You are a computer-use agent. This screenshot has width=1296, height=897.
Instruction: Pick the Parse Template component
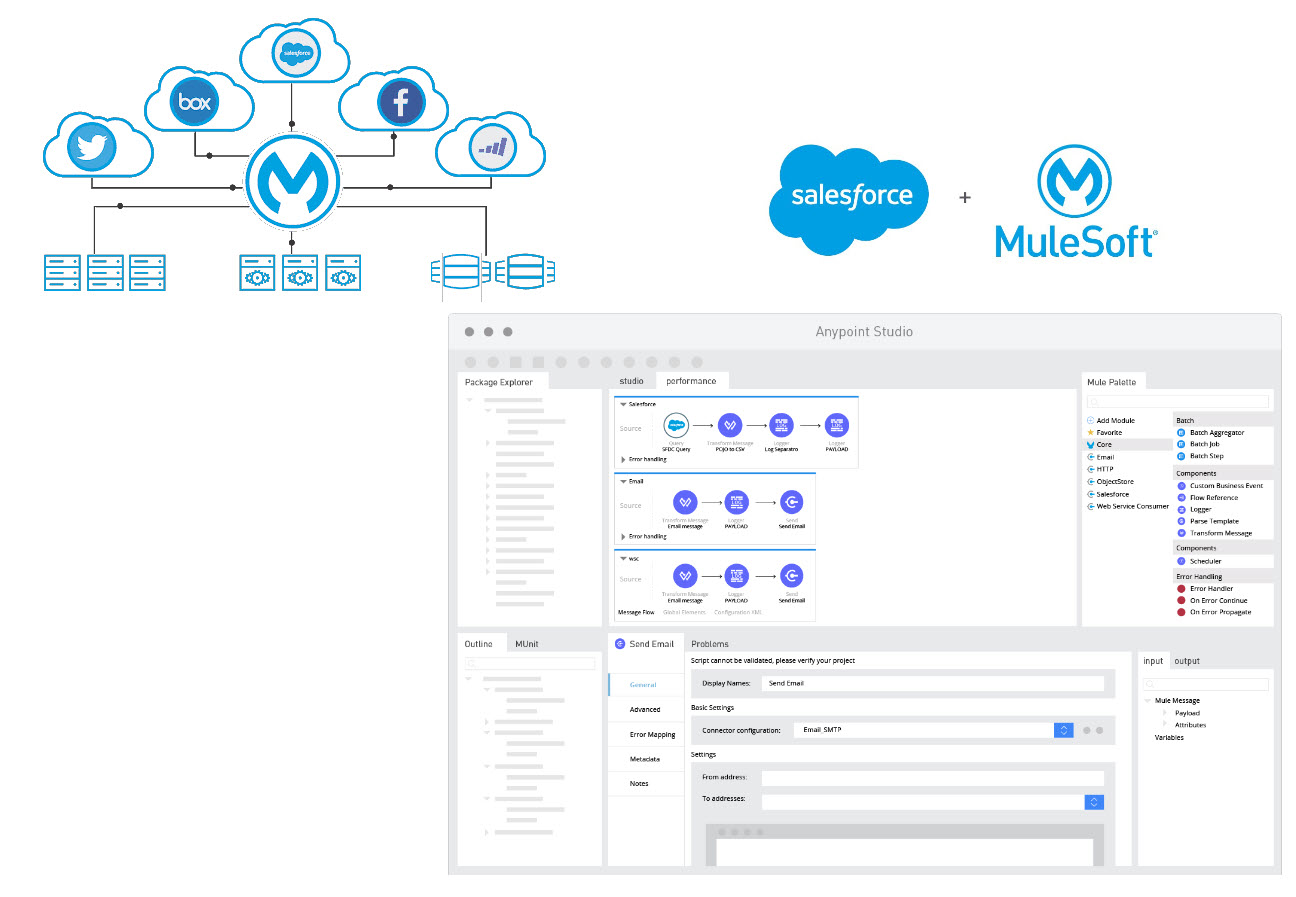pyautogui.click(x=1208, y=521)
